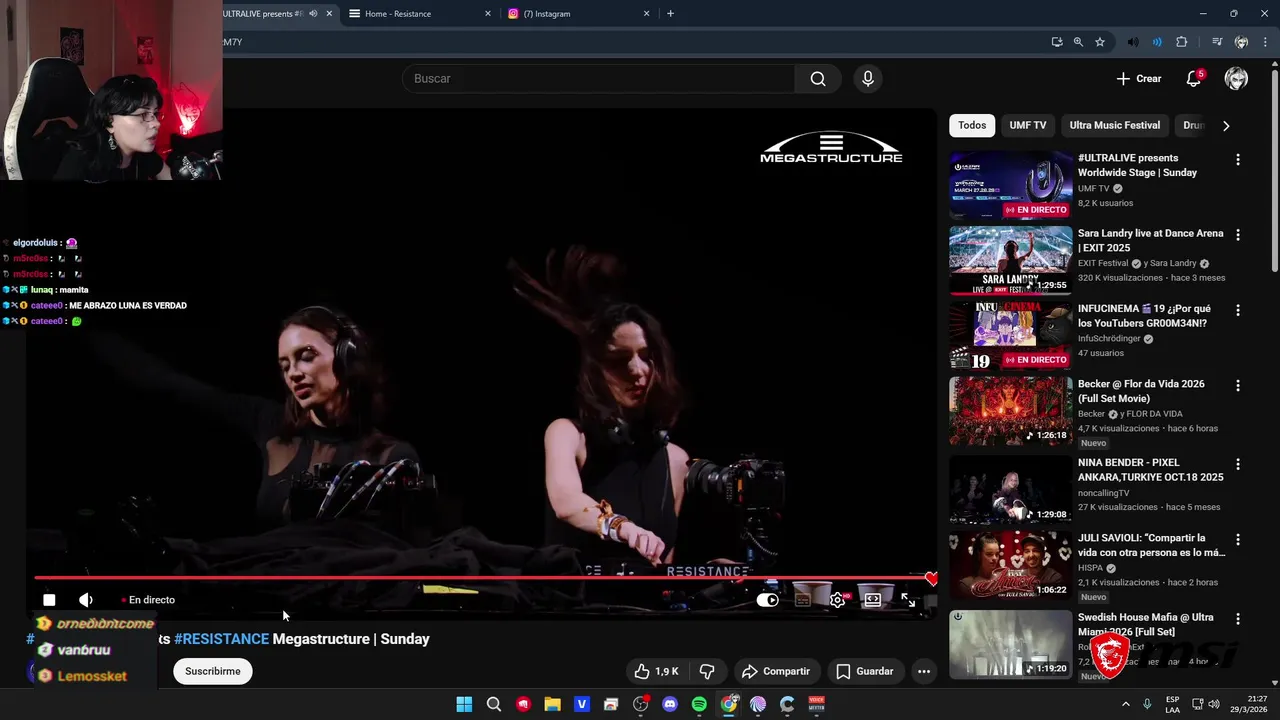Toggle subtitles in the video player
Screen dimensions: 1280x720
802,600
